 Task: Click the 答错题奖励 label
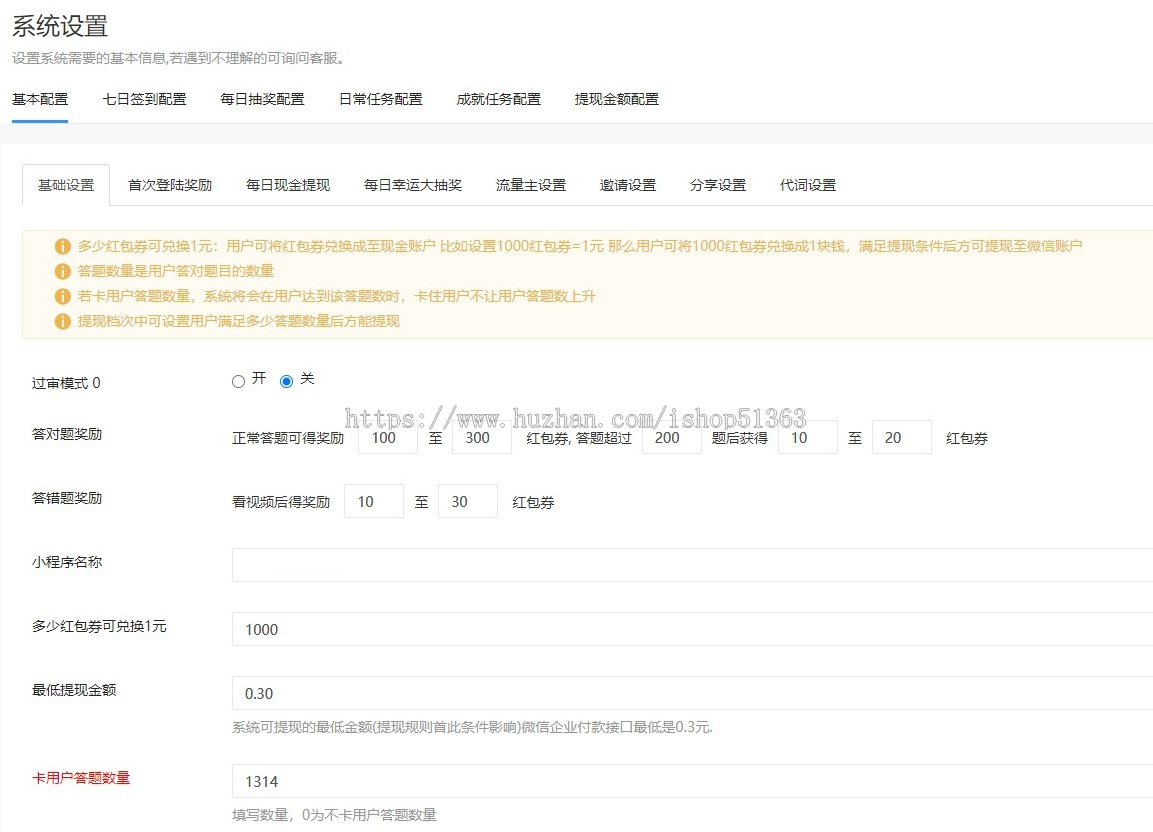click(67, 498)
